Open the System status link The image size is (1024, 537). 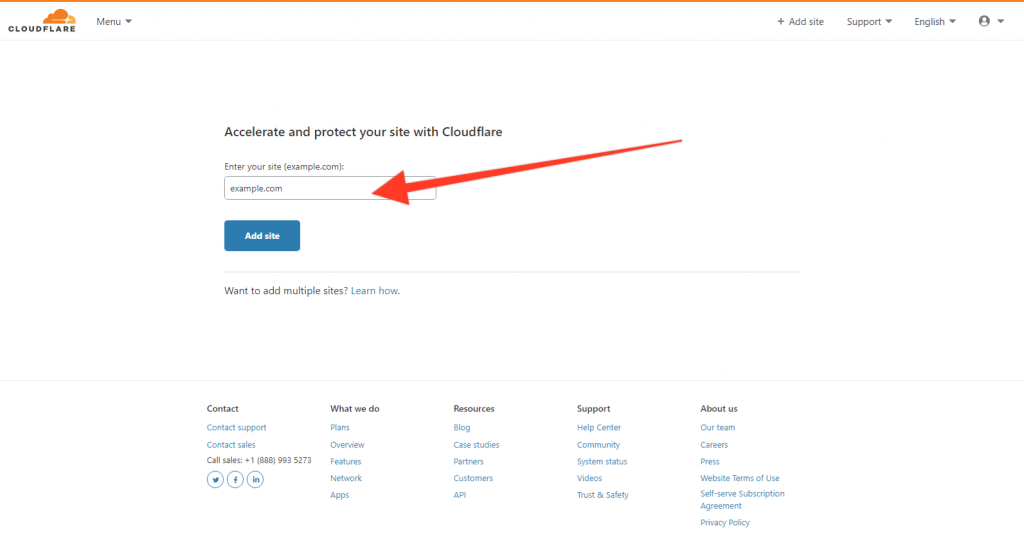point(601,461)
